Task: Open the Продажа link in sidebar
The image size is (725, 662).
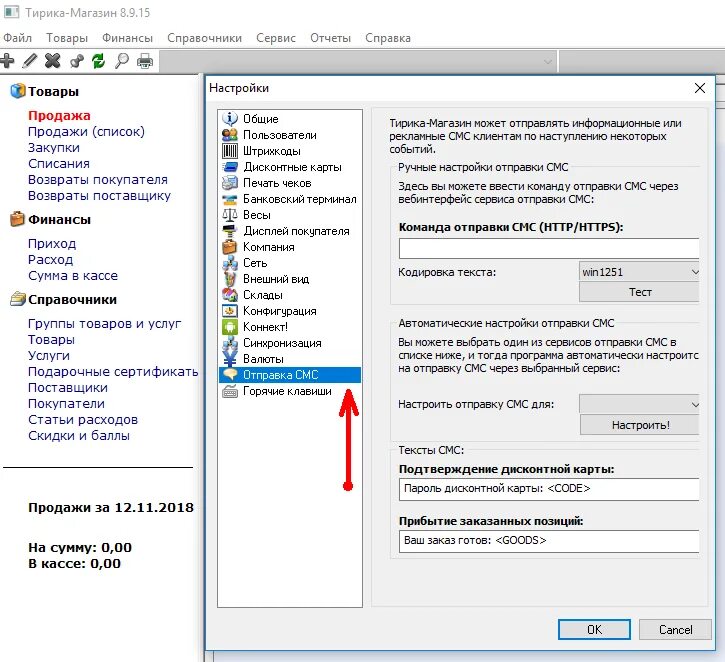Action: (59, 116)
